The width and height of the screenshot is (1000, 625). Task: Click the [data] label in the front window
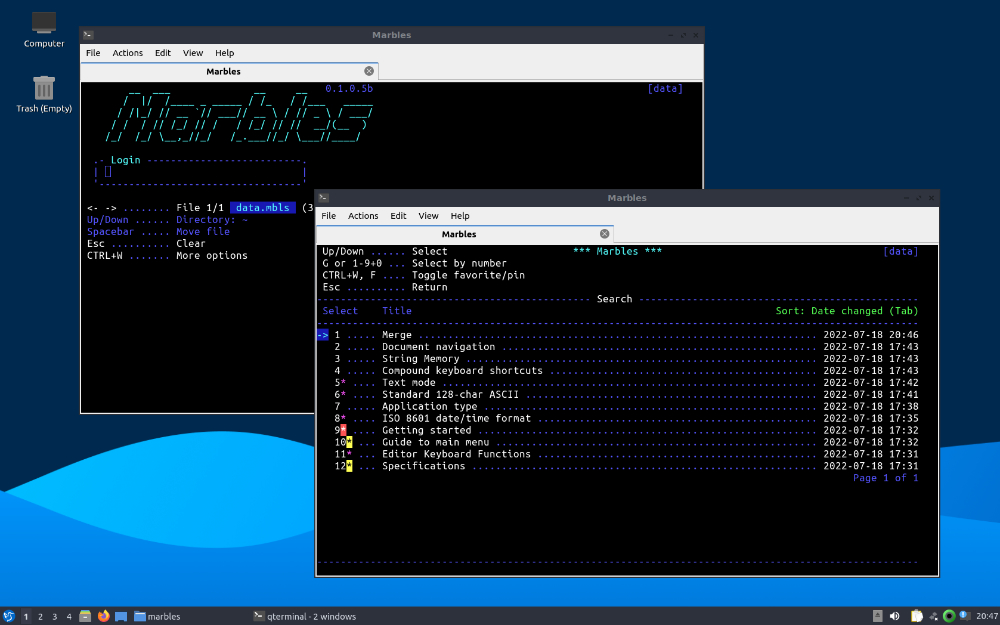(901, 251)
